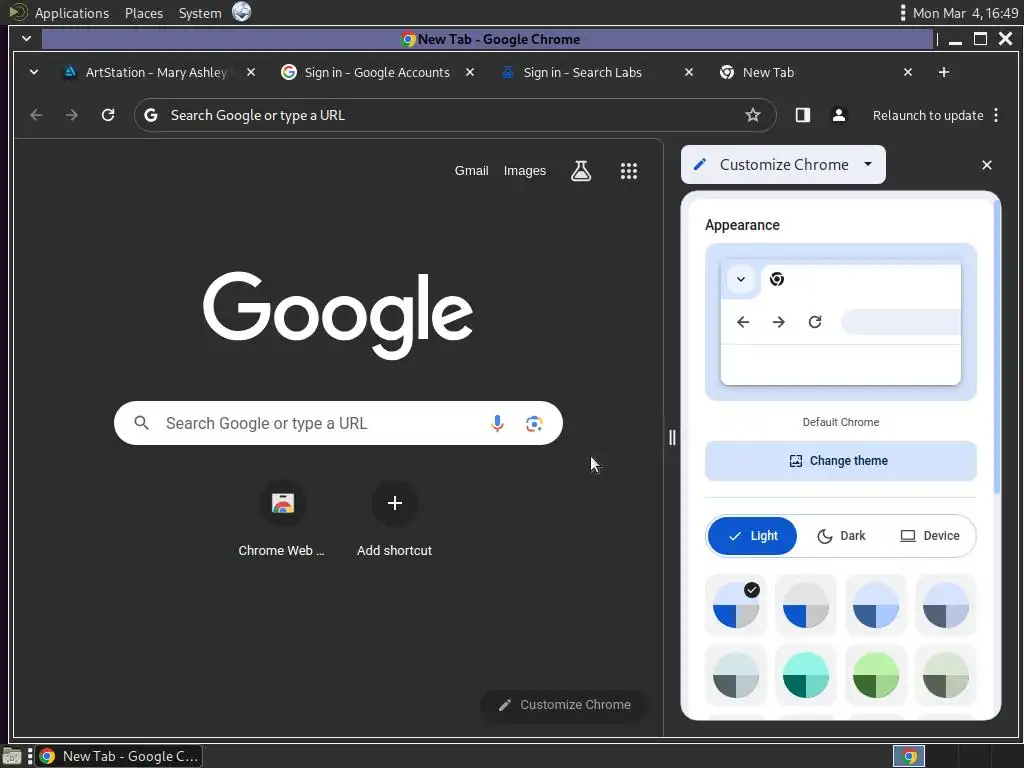Expand the Customize Chrome panel dropdown
1024x768 pixels.
(x=868, y=164)
